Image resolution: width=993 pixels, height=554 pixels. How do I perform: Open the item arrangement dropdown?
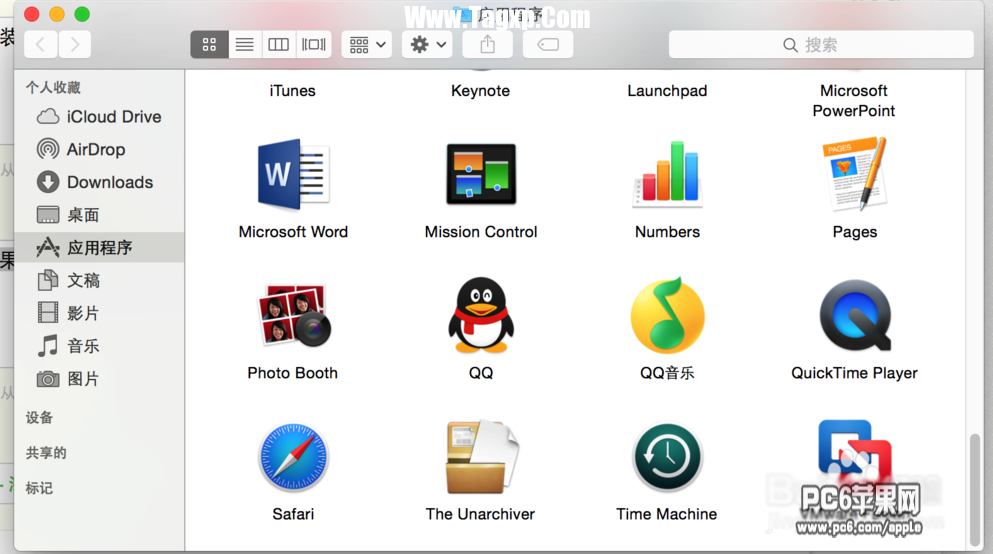click(x=367, y=44)
